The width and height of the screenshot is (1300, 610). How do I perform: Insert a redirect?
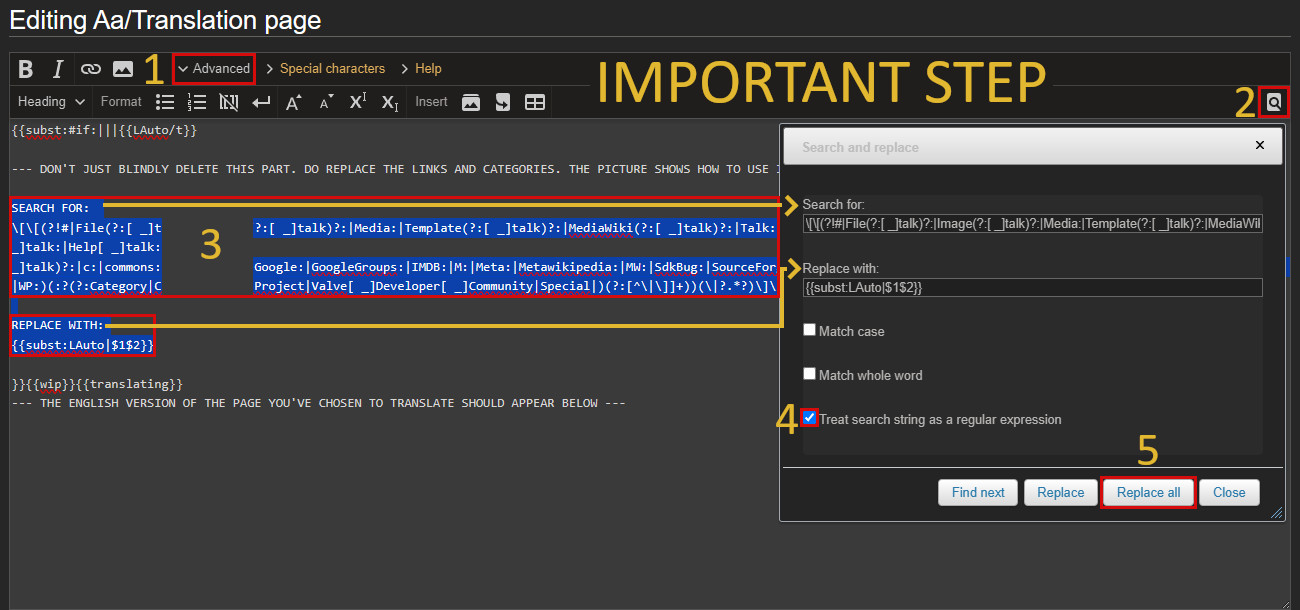(503, 102)
